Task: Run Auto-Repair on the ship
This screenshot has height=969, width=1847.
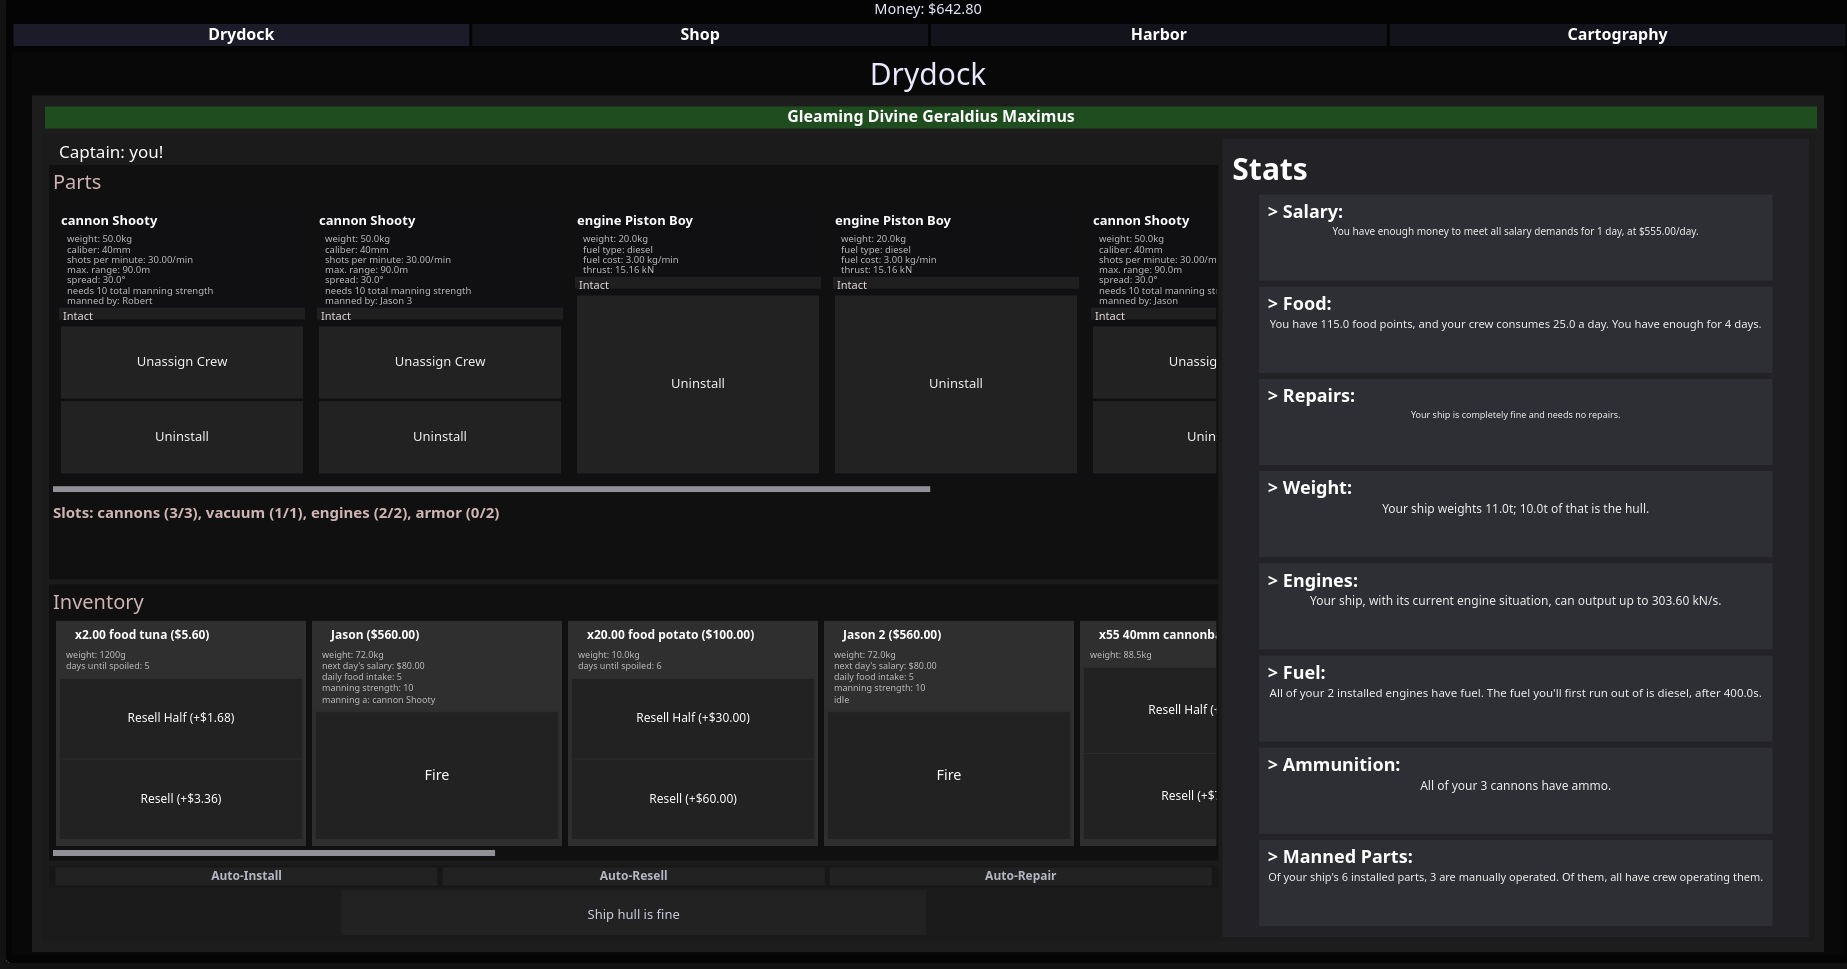Action: (1020, 876)
